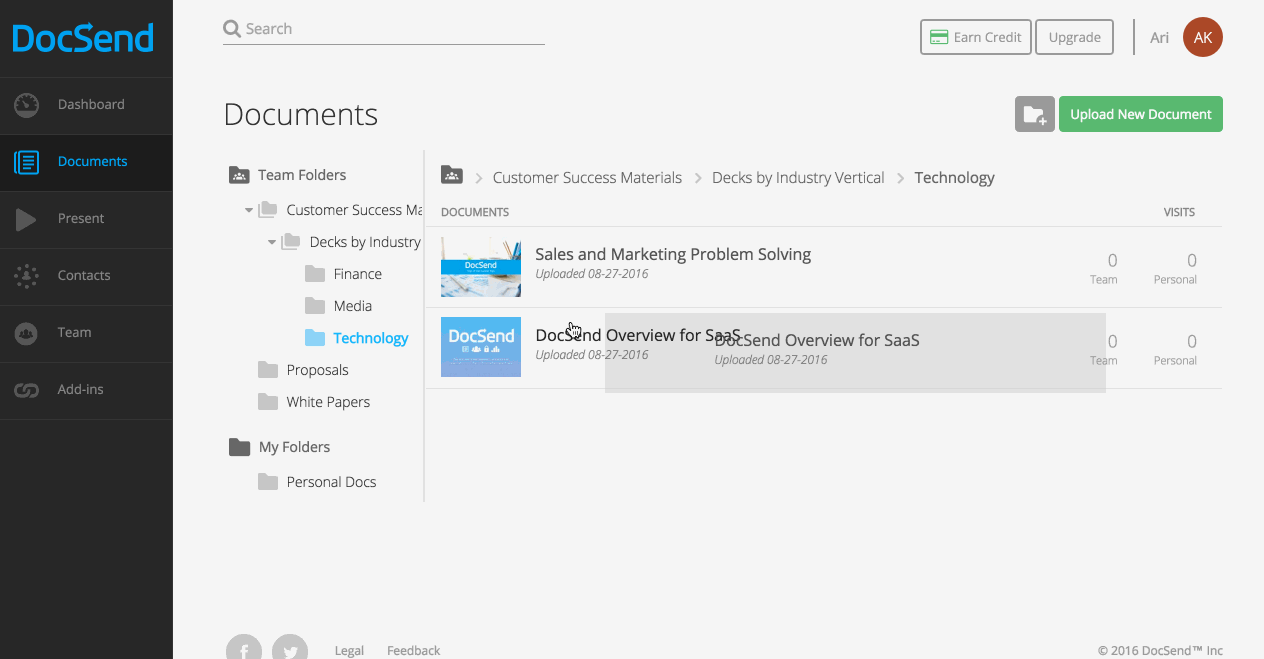Click the Upgrade button
This screenshot has width=1264, height=659.
coord(1075,37)
